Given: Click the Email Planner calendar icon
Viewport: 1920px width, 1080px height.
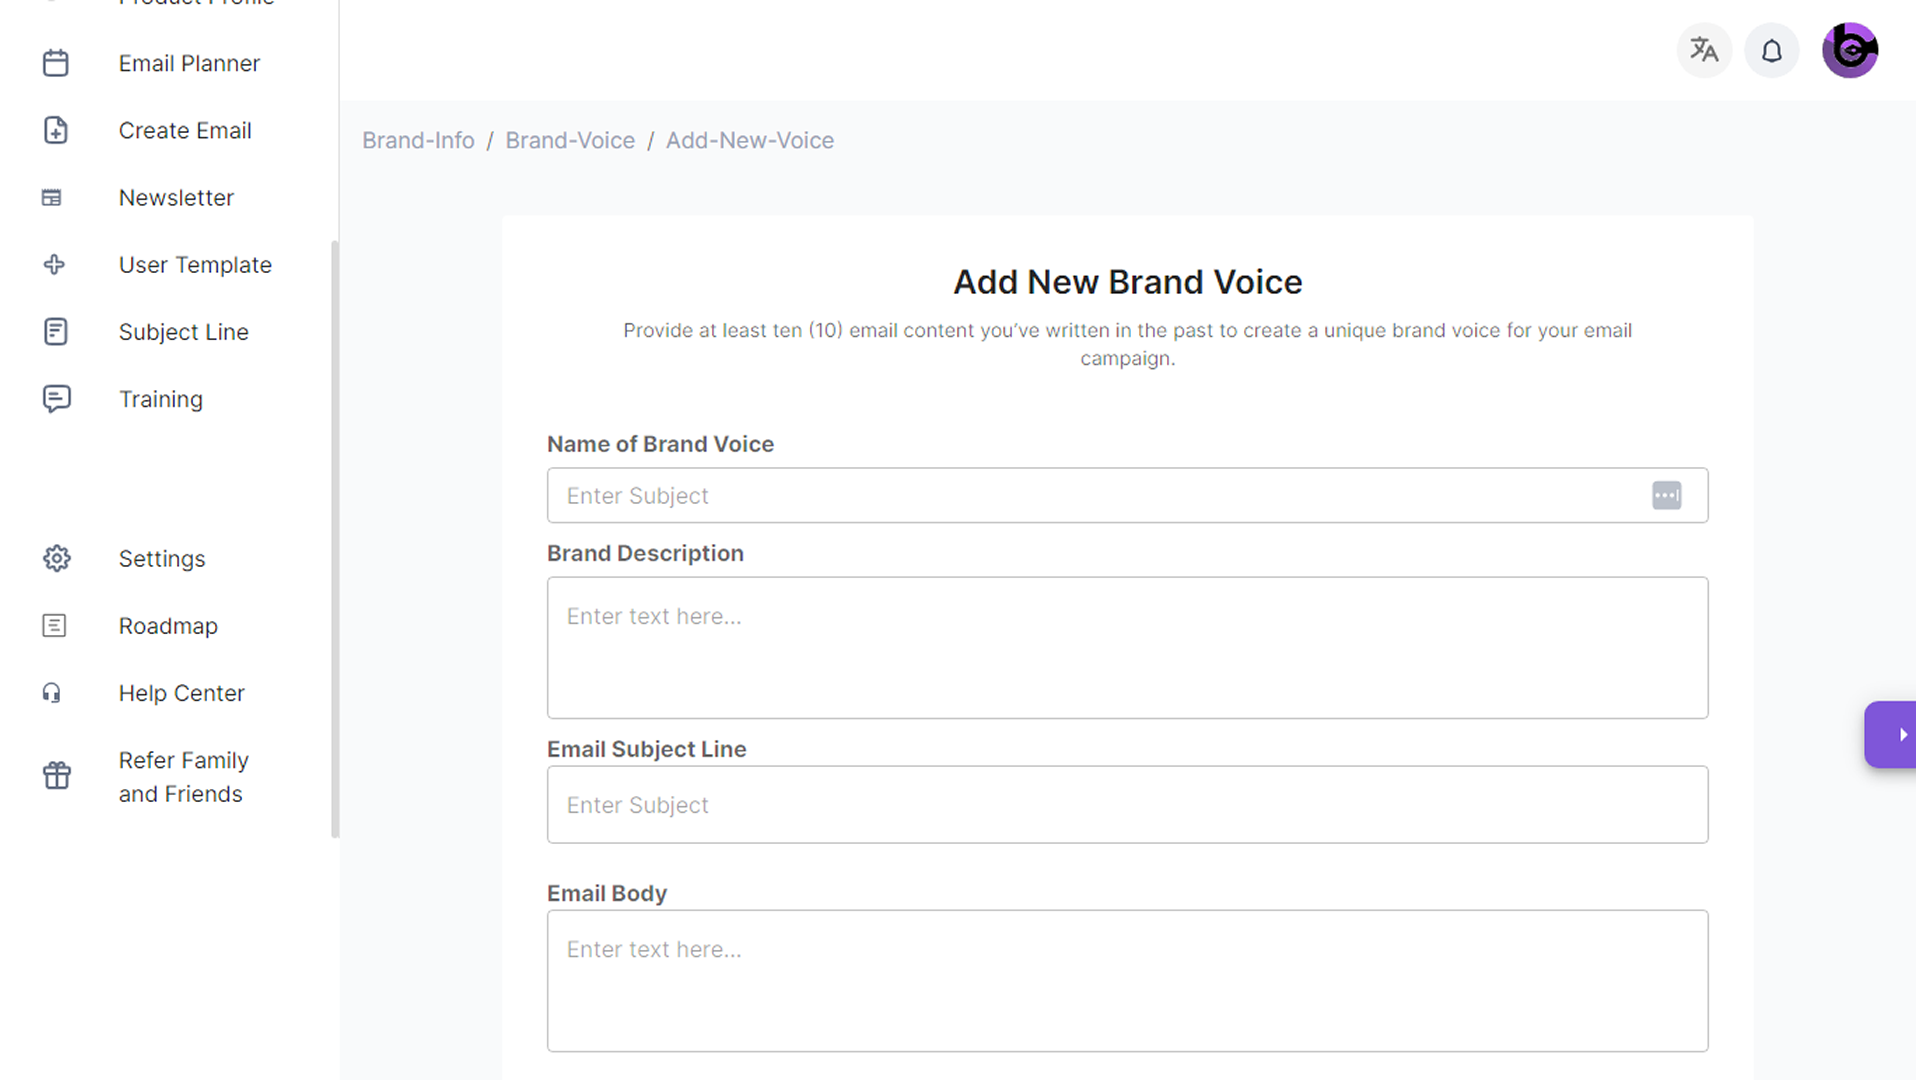Looking at the screenshot, I should pyautogui.click(x=56, y=63).
